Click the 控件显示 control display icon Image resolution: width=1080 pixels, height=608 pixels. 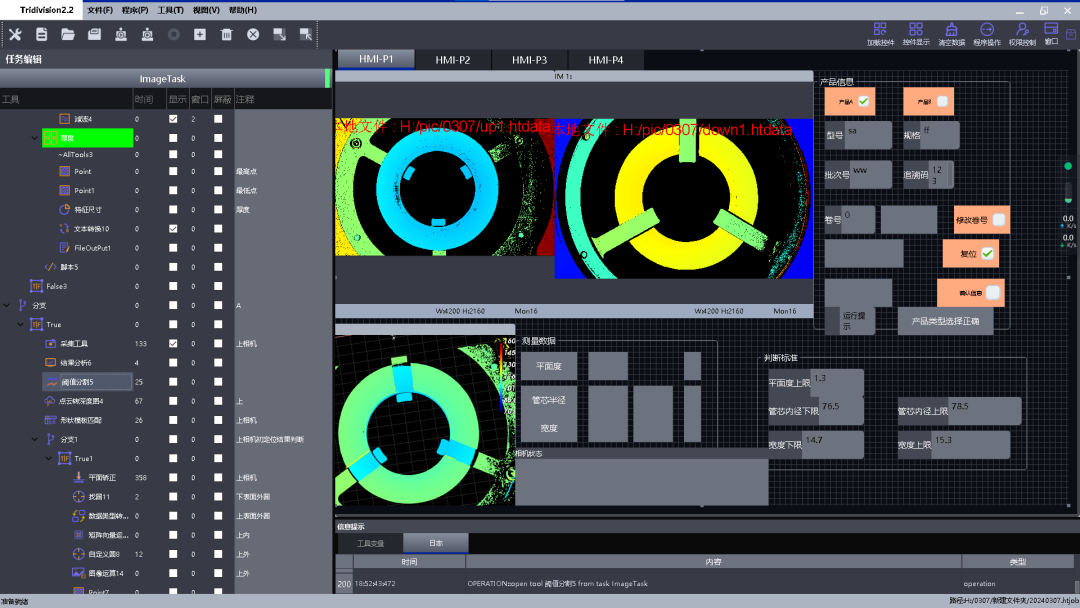click(x=916, y=30)
